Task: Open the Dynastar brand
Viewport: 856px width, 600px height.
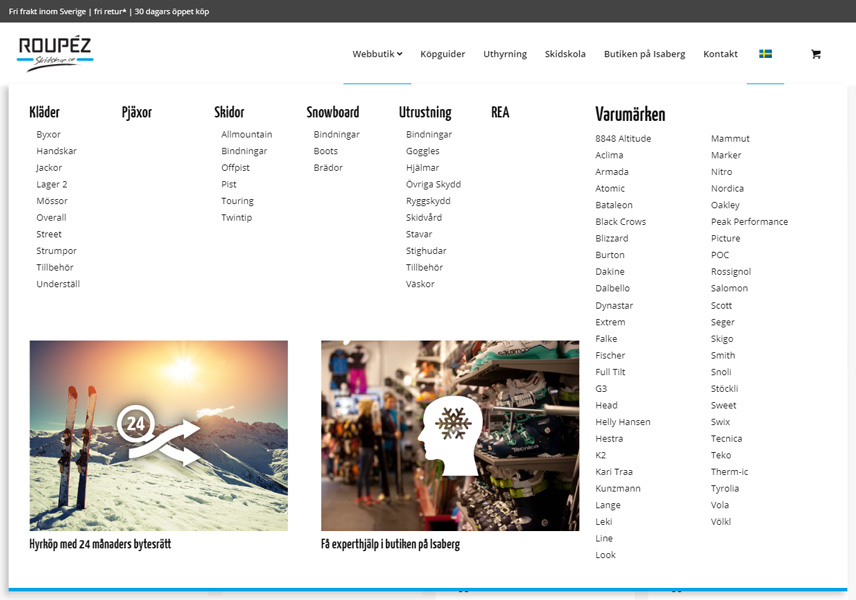Action: (x=614, y=306)
